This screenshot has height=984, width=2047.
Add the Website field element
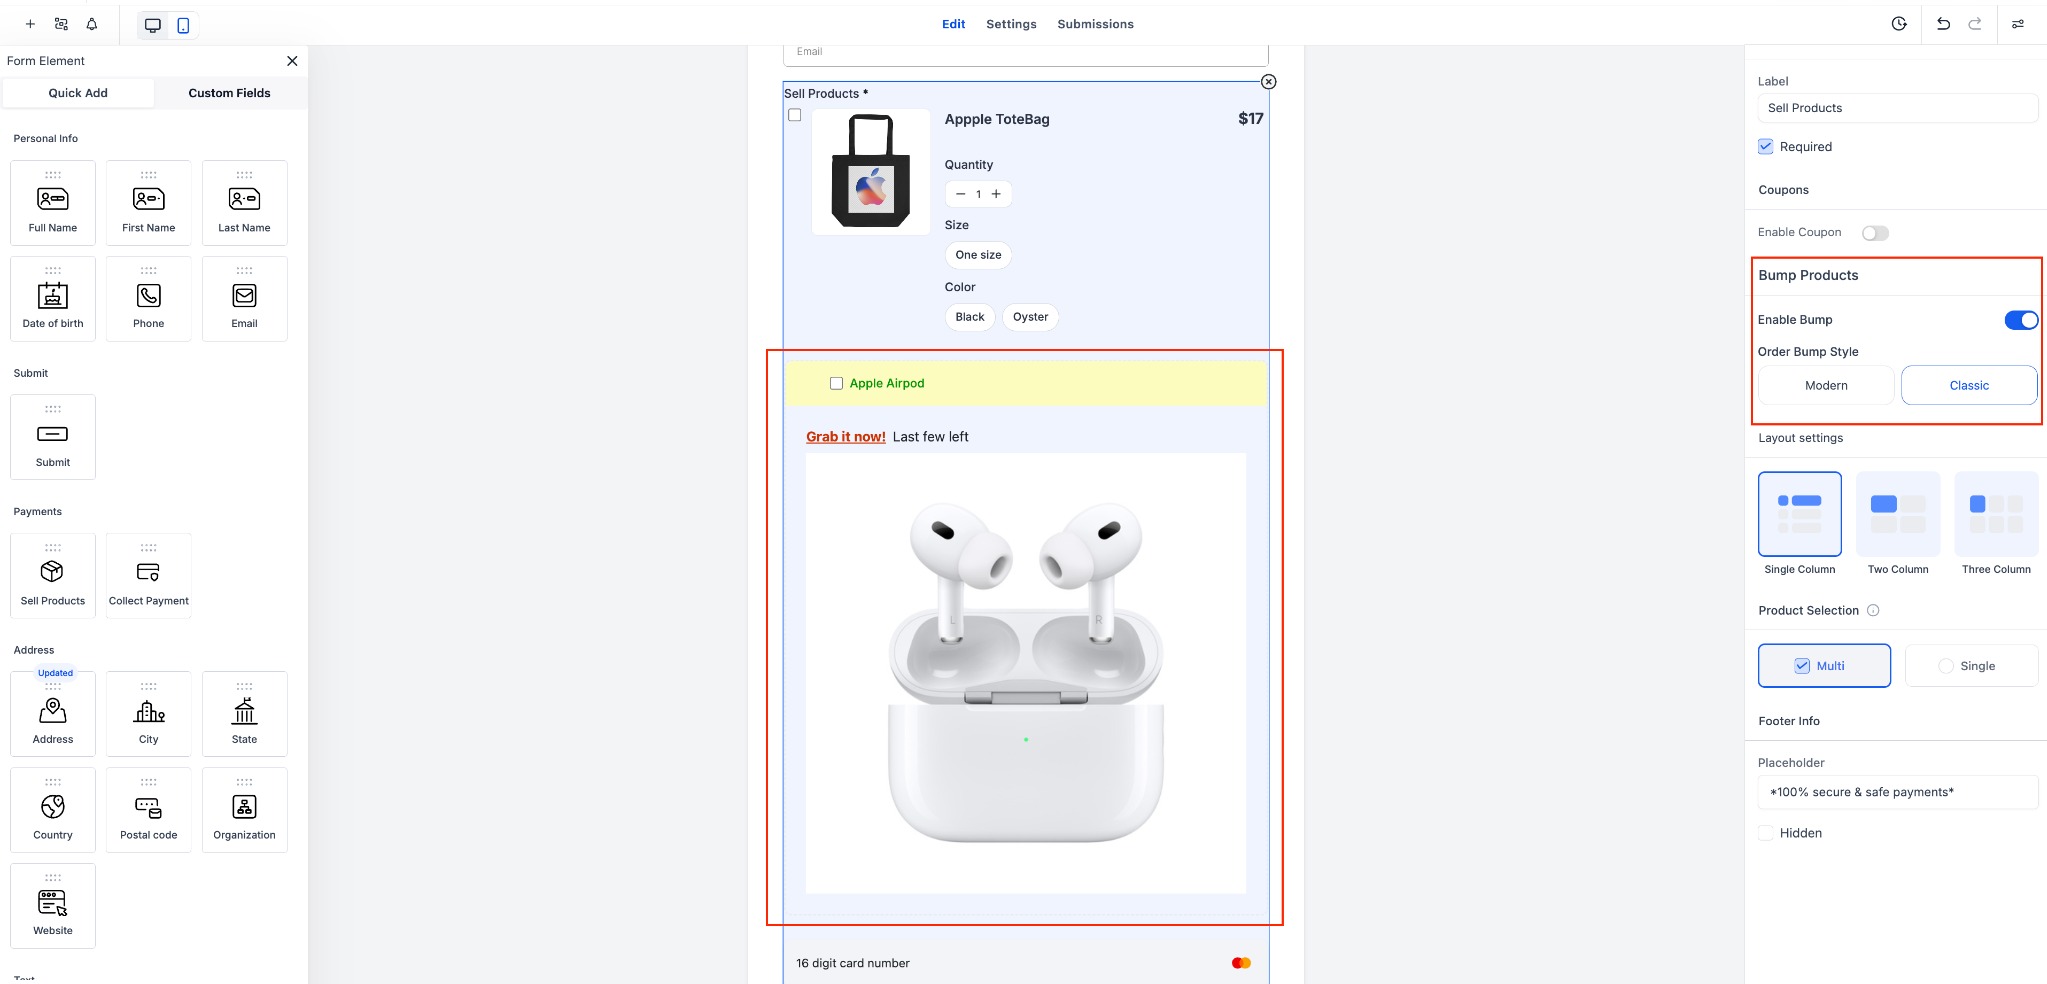tap(53, 906)
